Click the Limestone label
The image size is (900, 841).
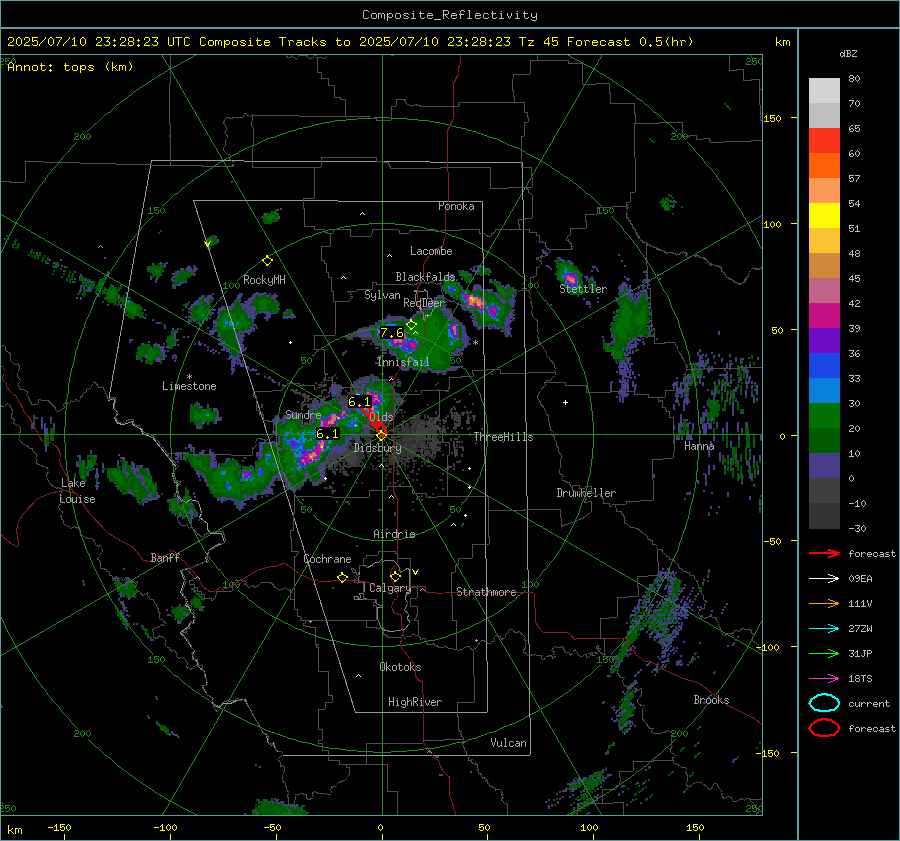189,386
